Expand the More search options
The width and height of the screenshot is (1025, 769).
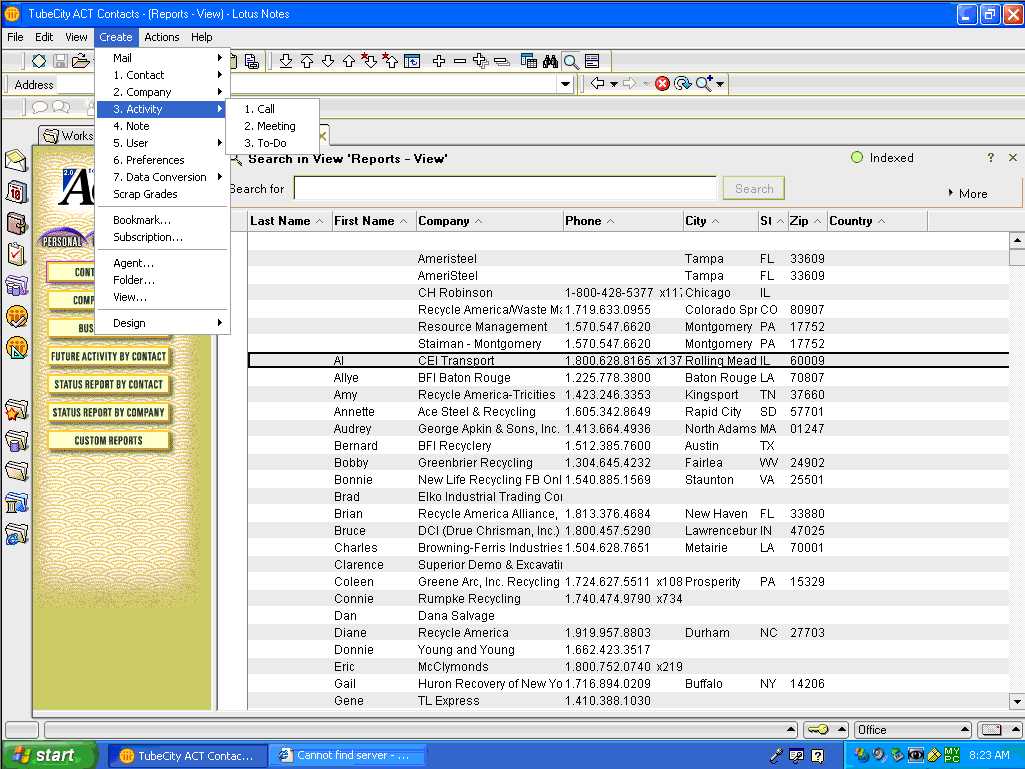(968, 194)
